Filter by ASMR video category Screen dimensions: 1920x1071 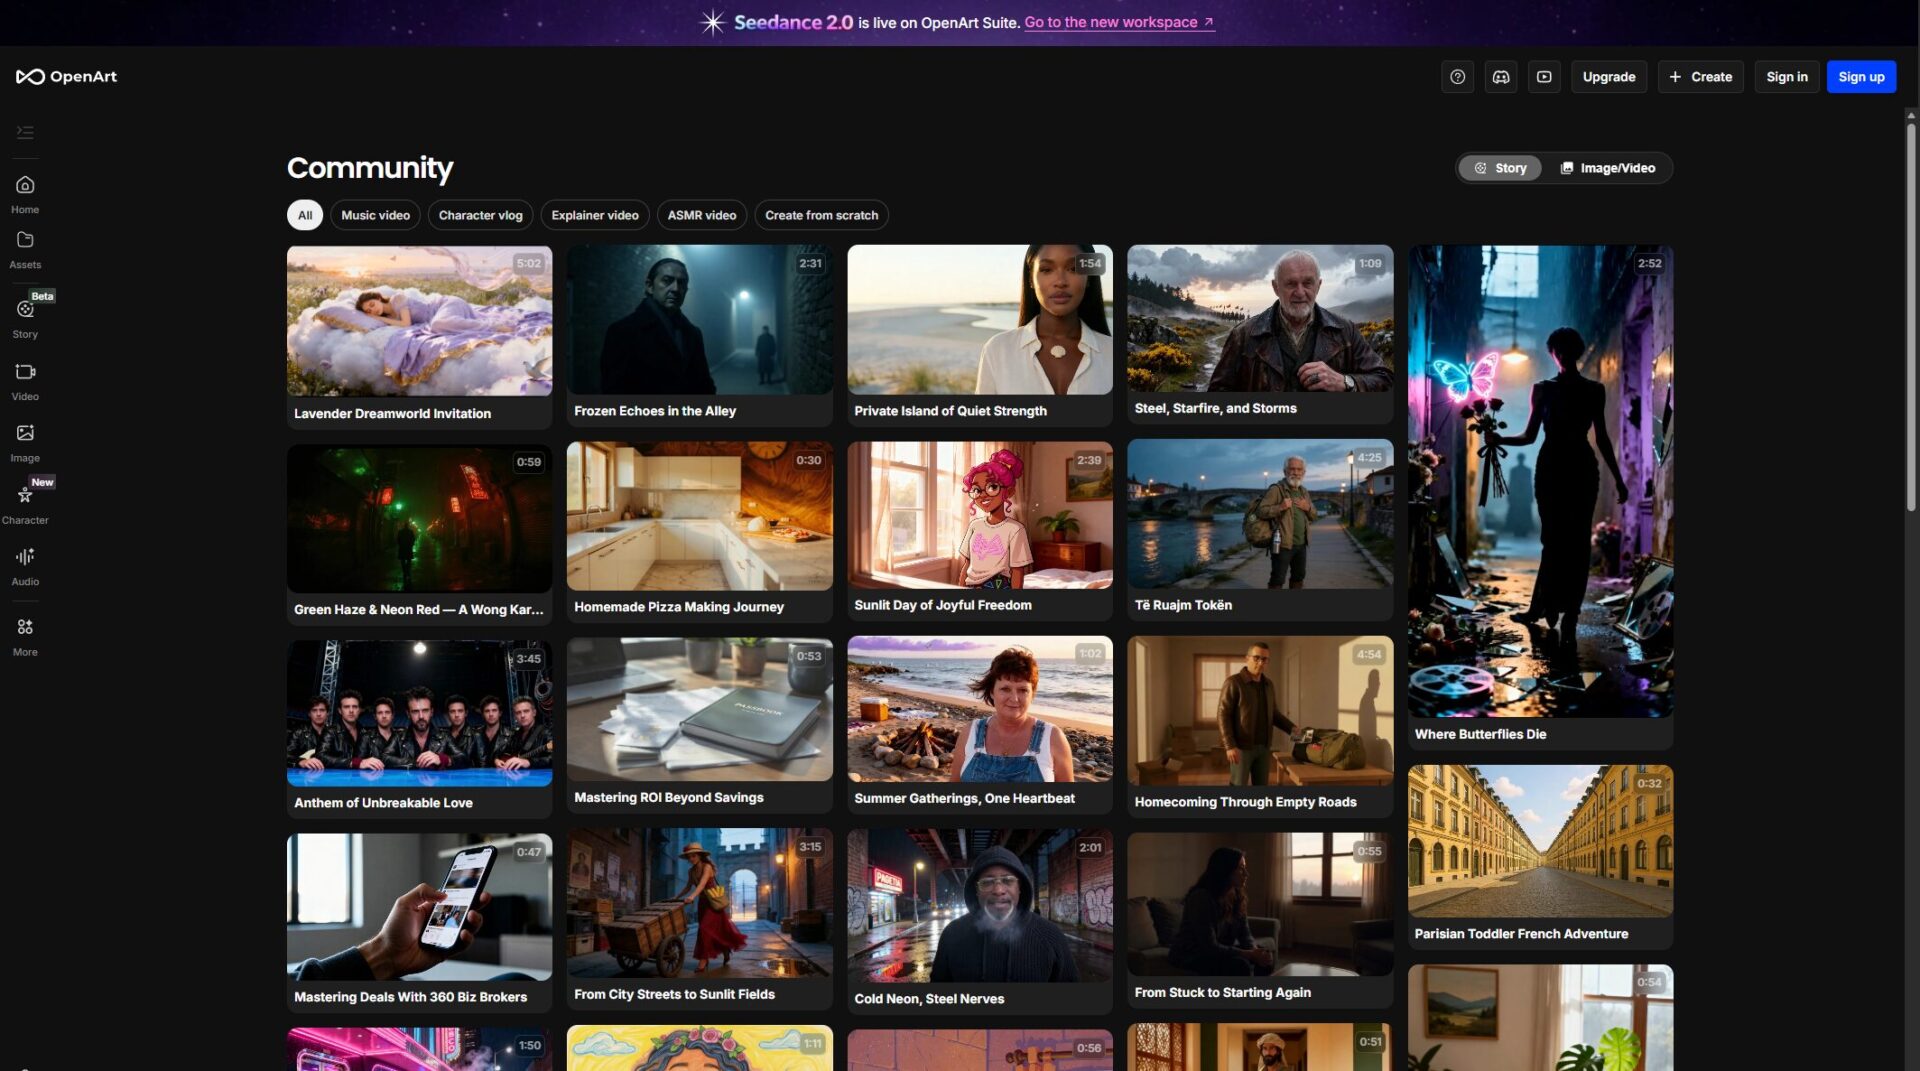pos(701,215)
